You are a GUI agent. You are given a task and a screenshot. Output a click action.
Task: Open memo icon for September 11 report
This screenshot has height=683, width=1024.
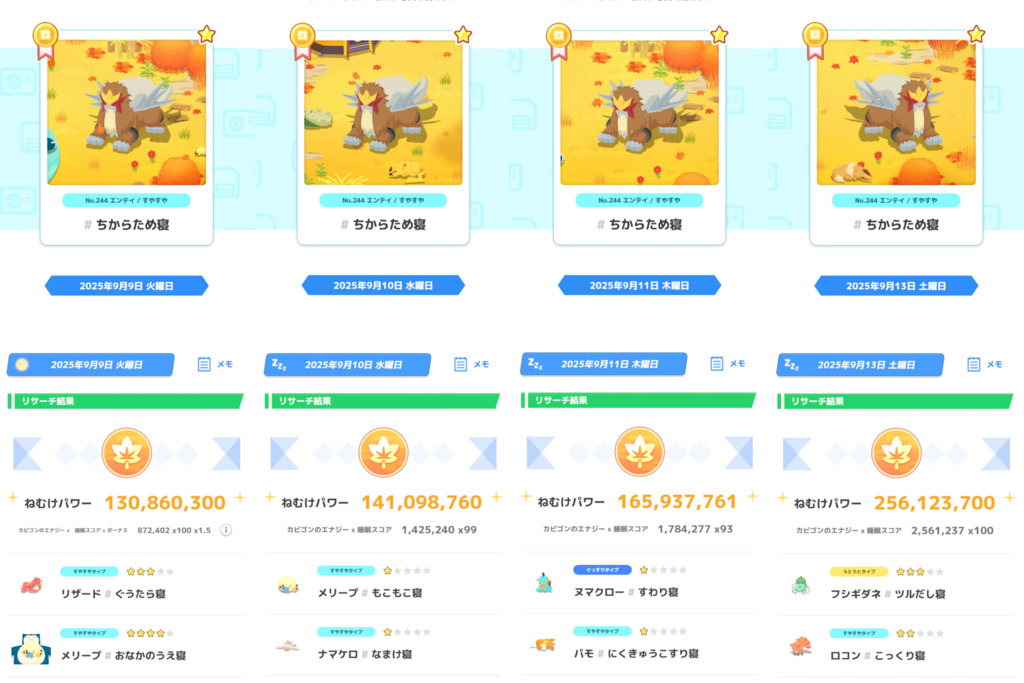(727, 364)
